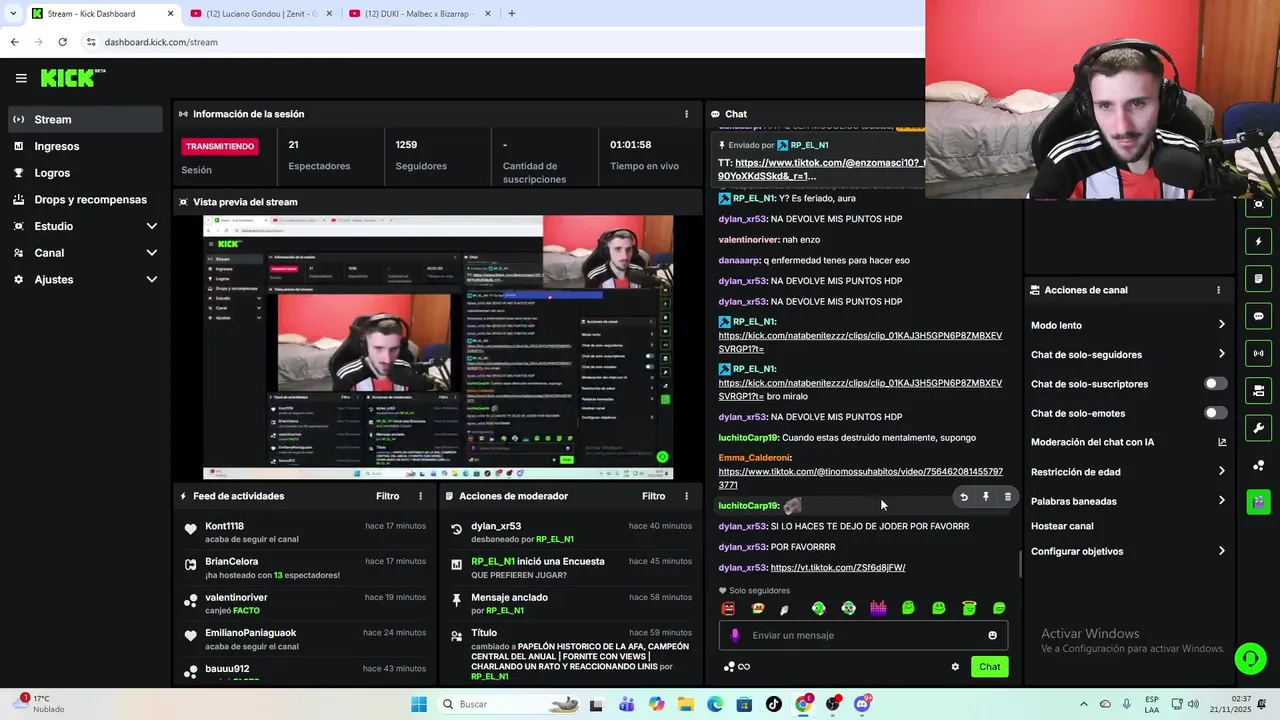Click the taskbar Buscar search box
Viewport: 1280px width, 720px height.
(510, 704)
